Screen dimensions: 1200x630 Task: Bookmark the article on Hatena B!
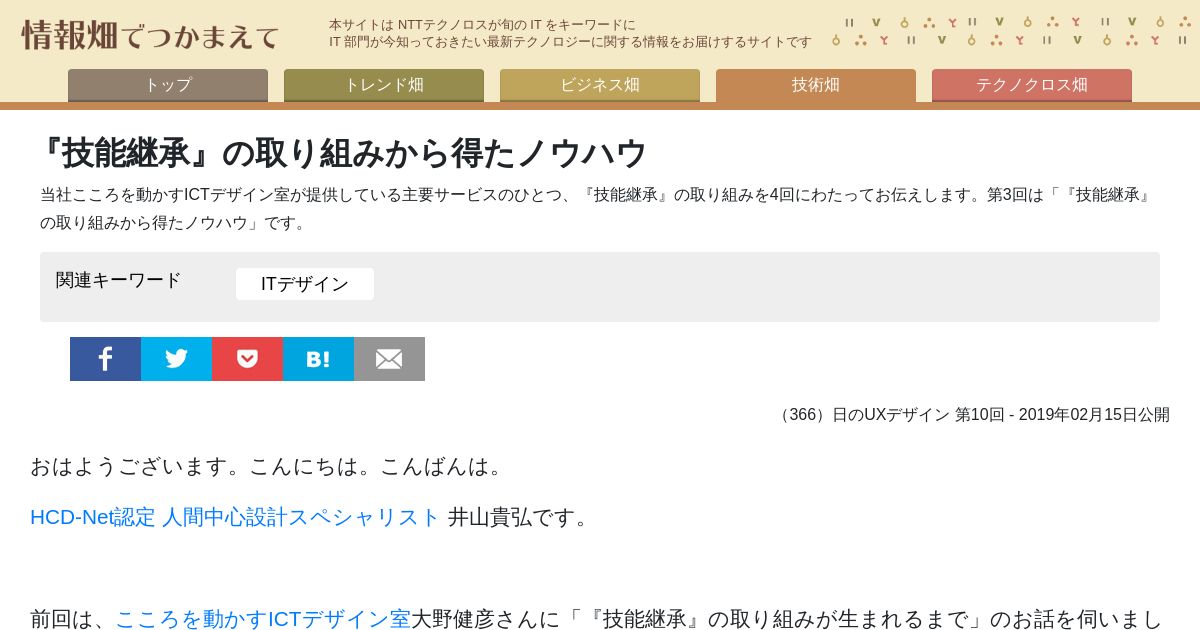318,359
